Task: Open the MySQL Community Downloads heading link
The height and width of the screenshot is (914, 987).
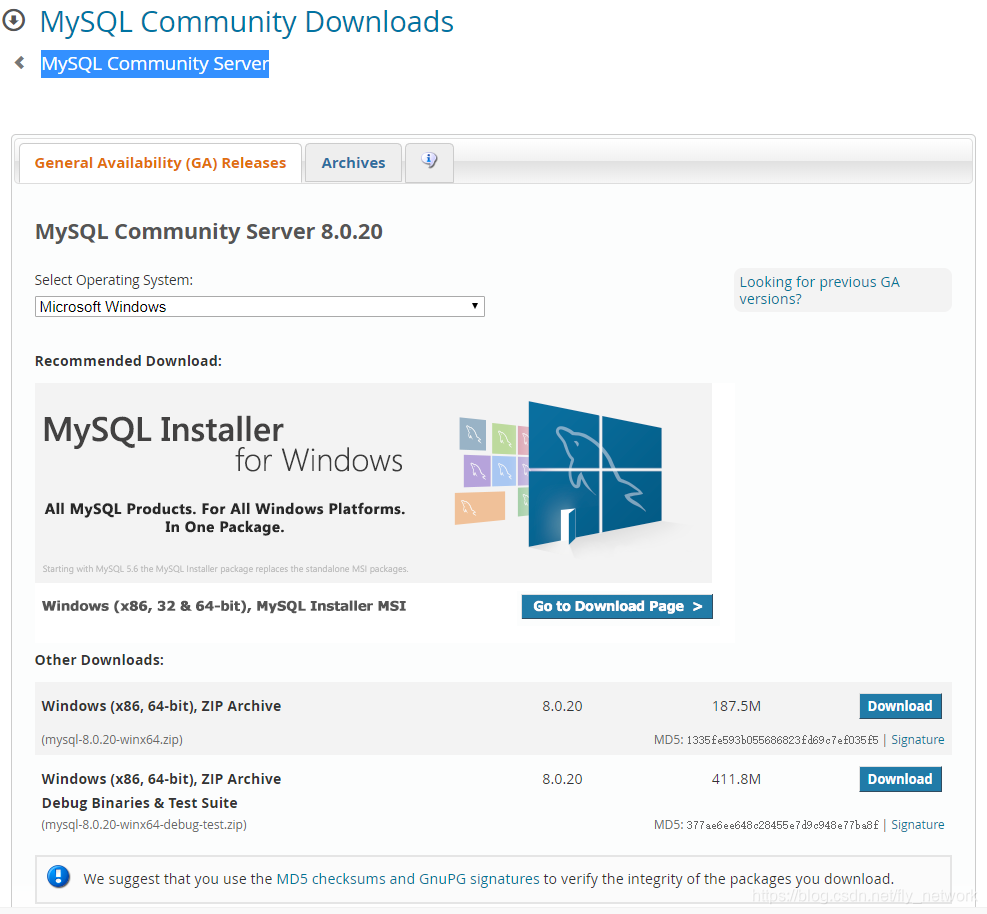Action: 246,22
